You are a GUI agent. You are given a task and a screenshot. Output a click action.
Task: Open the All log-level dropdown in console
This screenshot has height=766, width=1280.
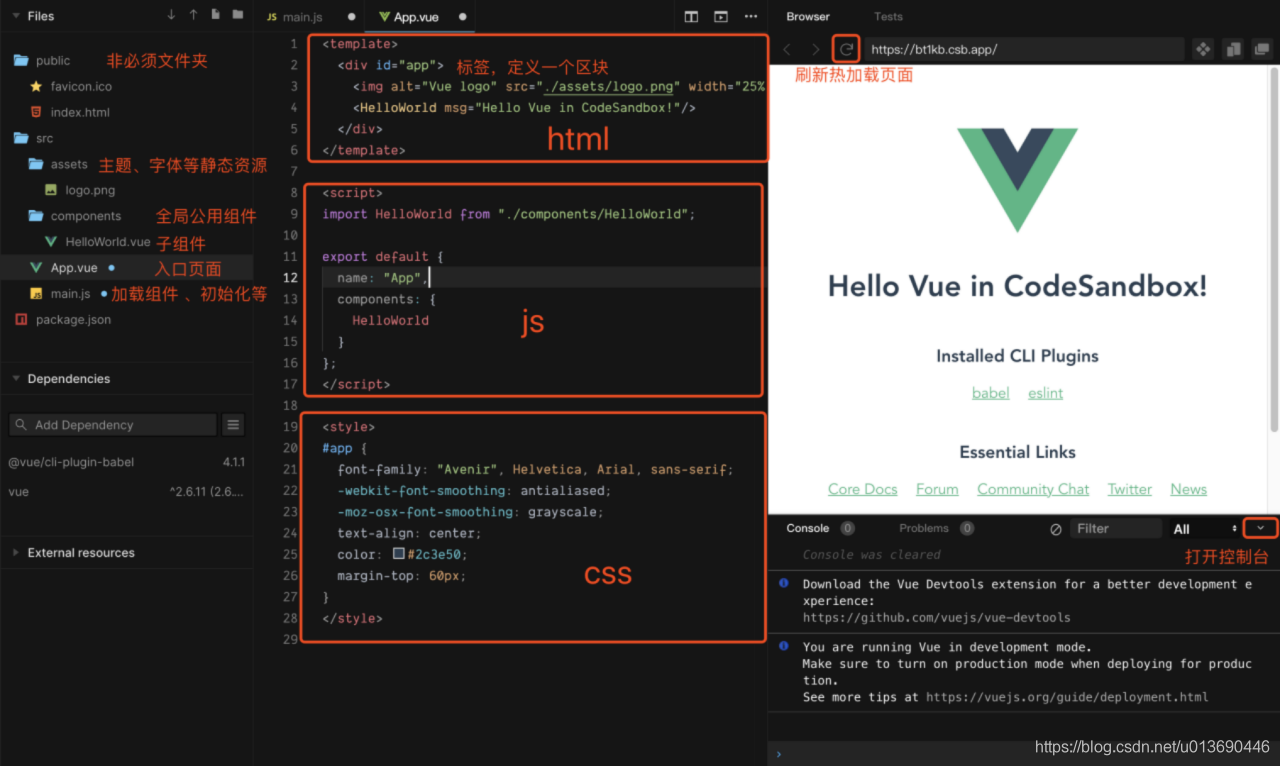click(x=1203, y=528)
